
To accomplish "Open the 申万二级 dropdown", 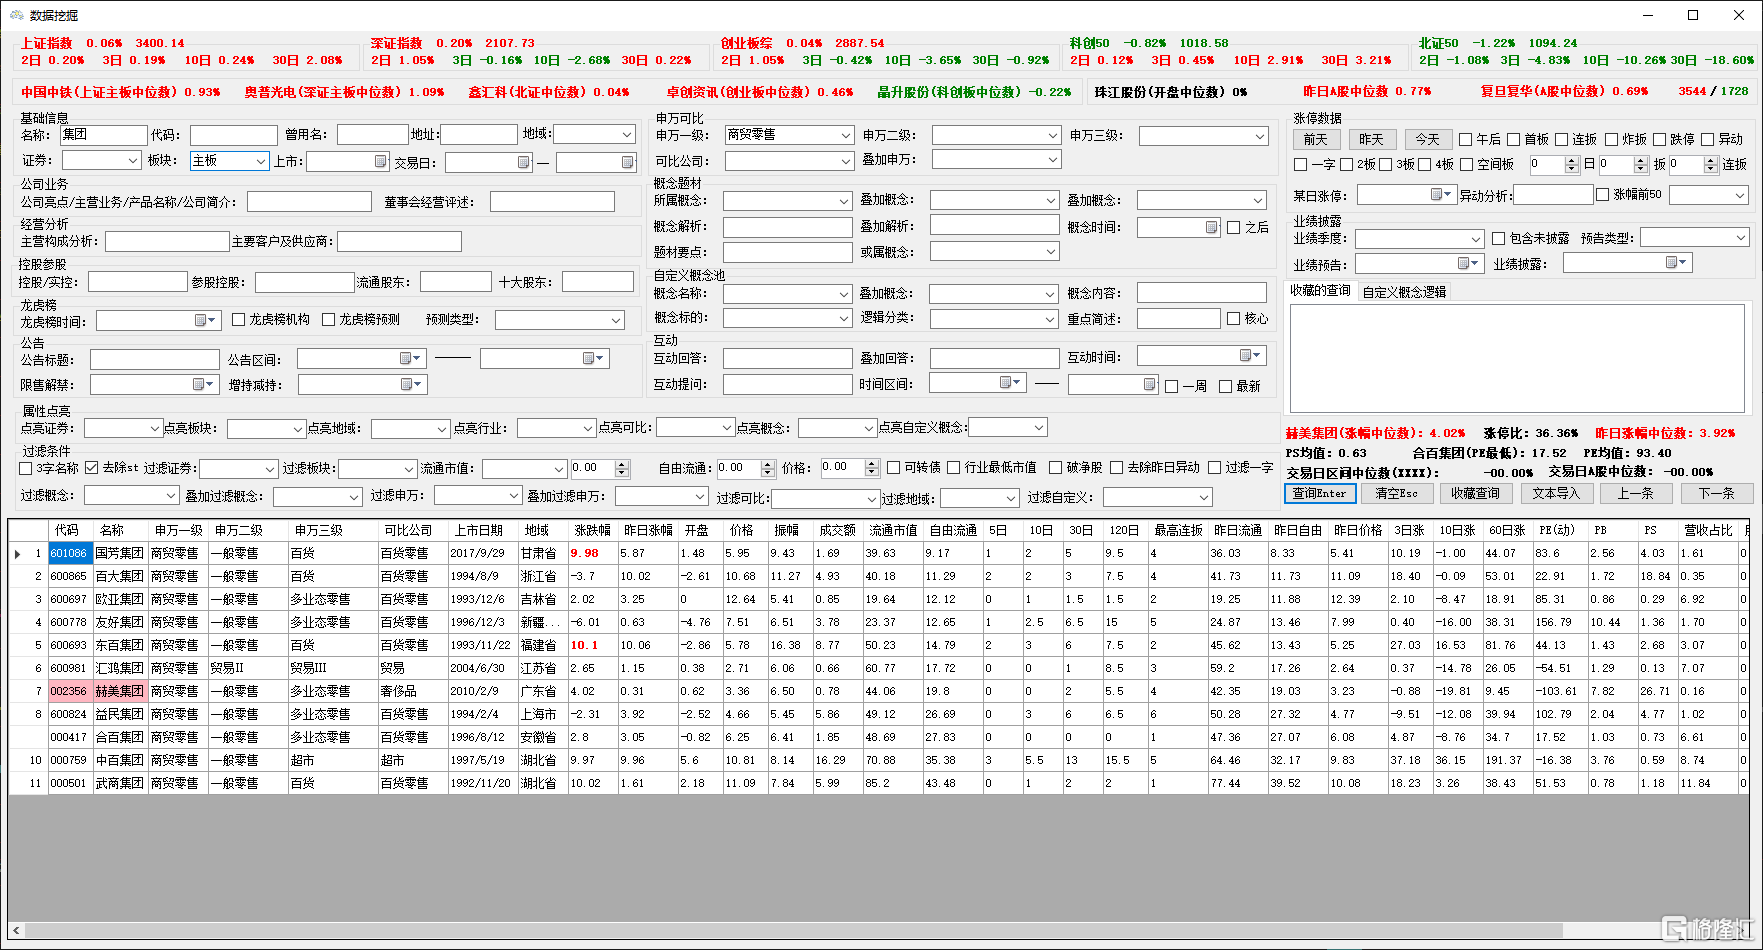I will pos(996,134).
